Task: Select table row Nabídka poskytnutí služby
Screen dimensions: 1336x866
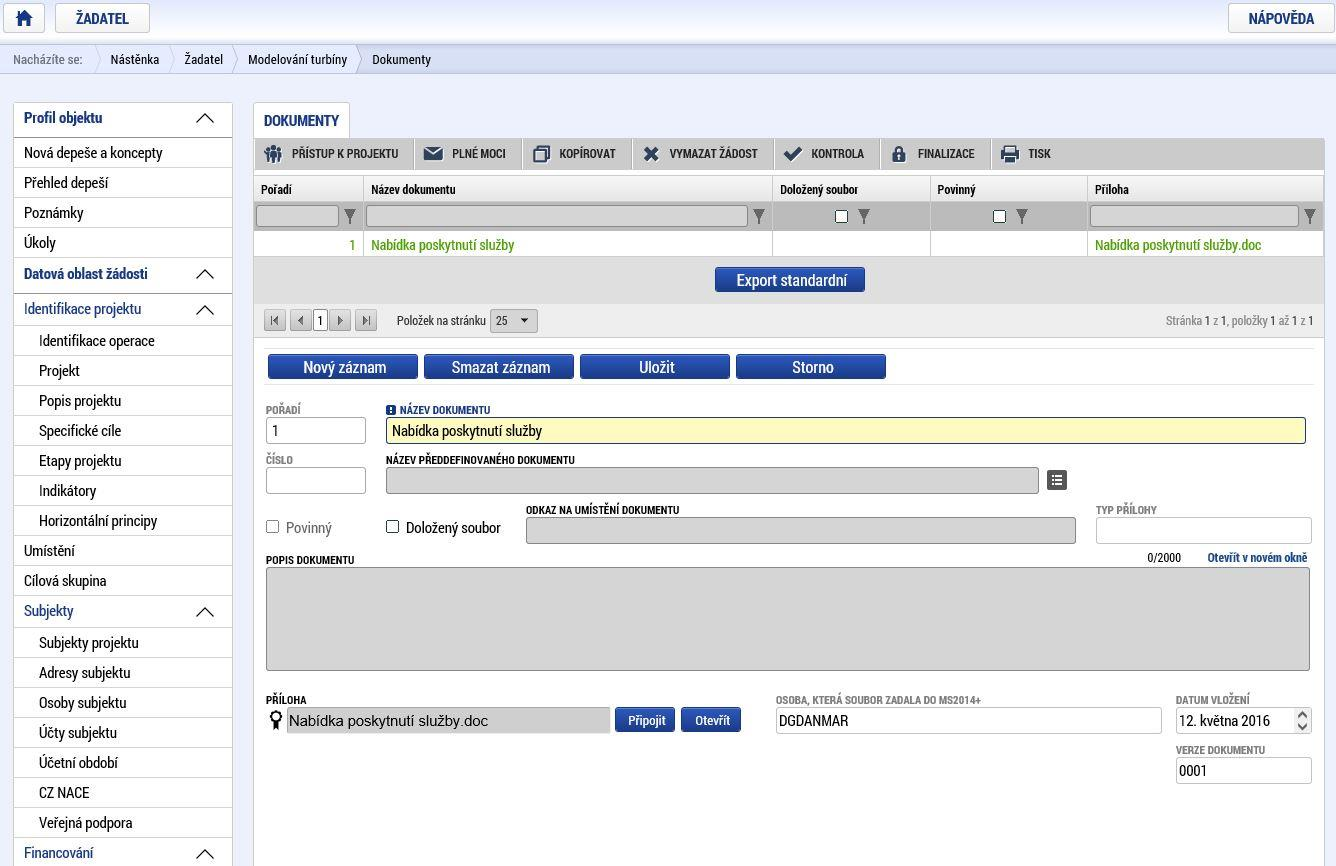Action: click(788, 244)
